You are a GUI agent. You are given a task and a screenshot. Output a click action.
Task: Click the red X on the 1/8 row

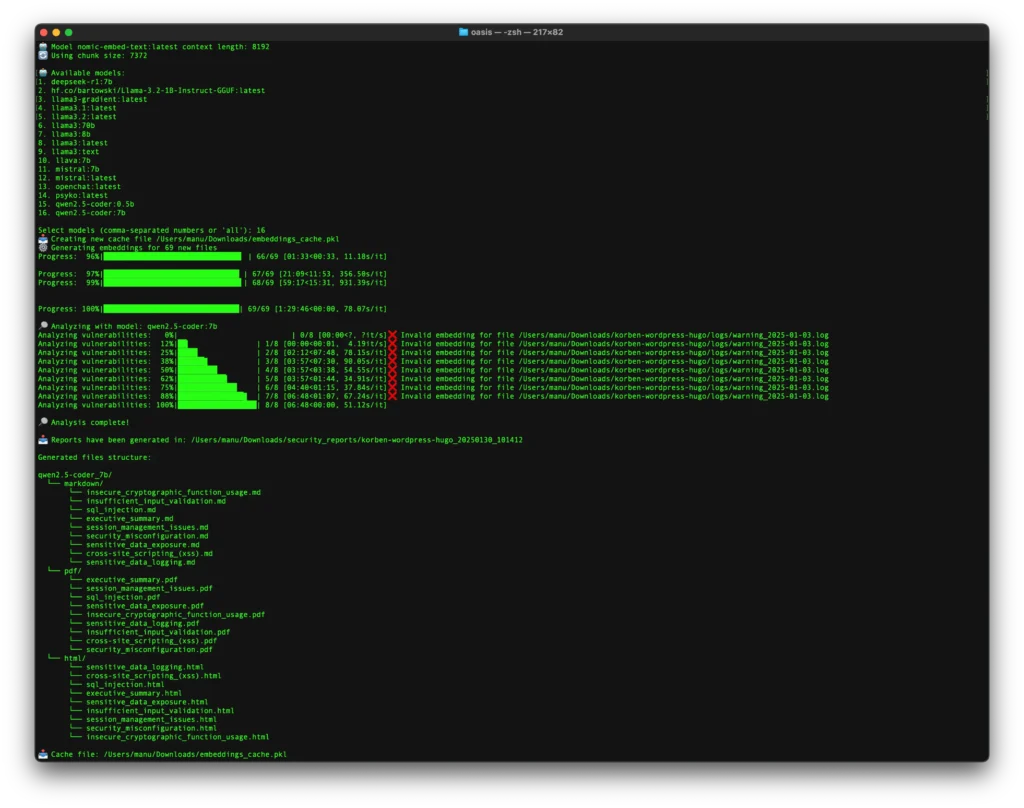click(392, 344)
